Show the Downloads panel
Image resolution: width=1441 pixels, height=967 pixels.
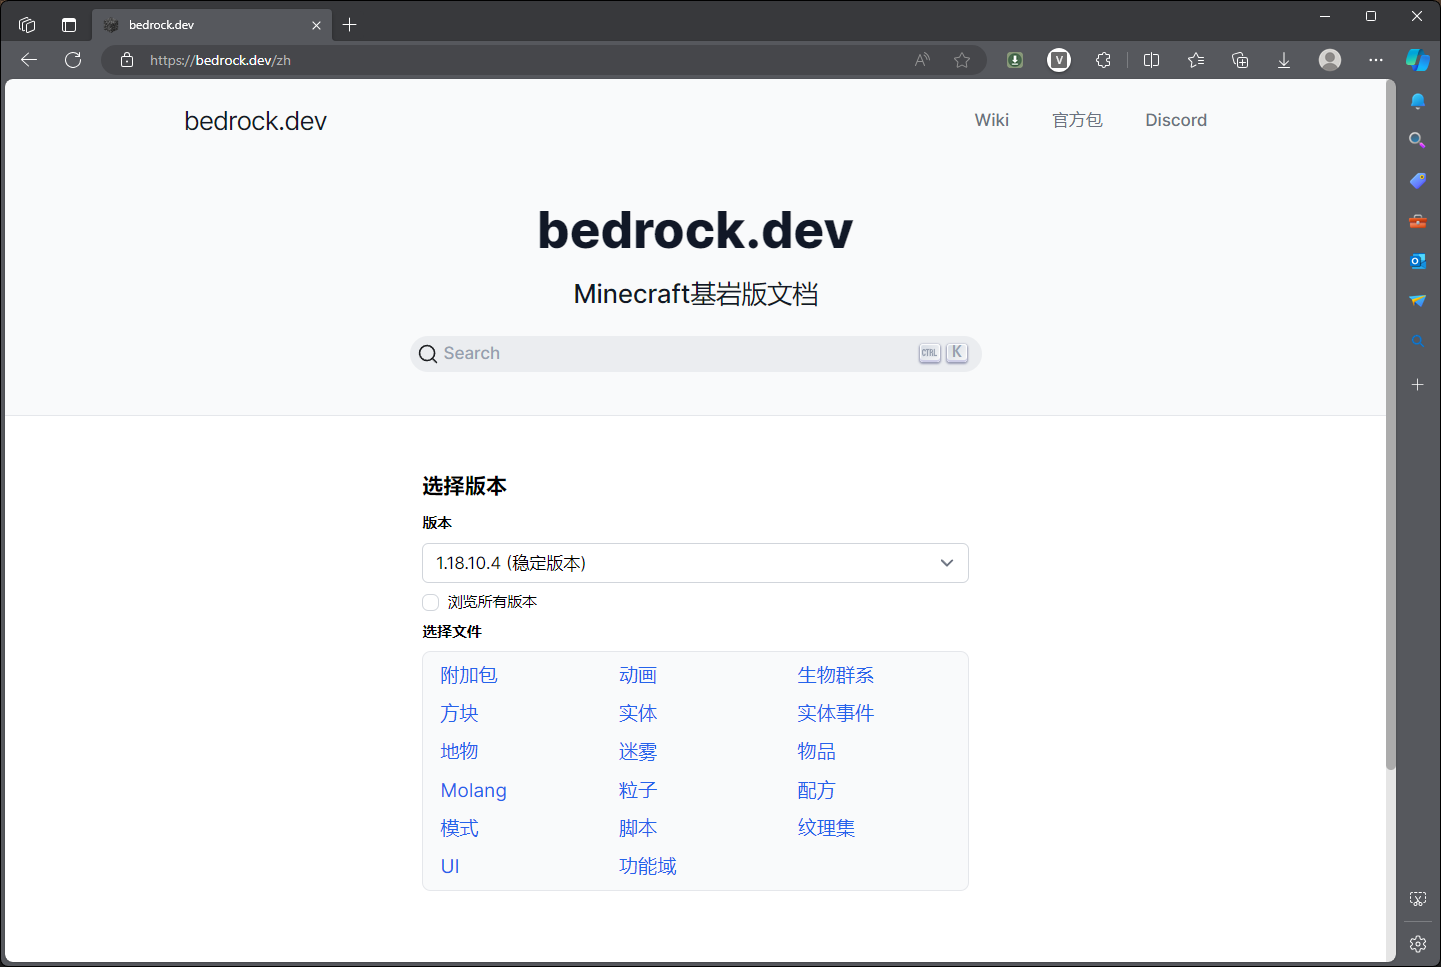[1284, 60]
